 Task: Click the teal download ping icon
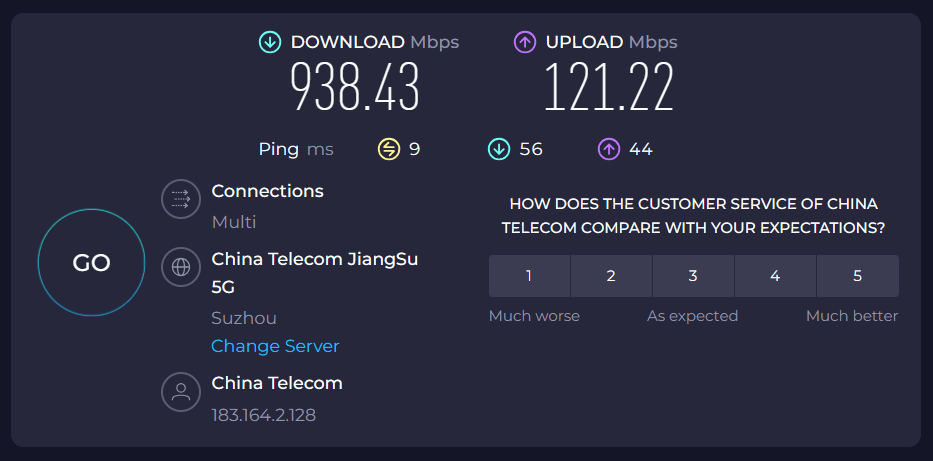(499, 149)
